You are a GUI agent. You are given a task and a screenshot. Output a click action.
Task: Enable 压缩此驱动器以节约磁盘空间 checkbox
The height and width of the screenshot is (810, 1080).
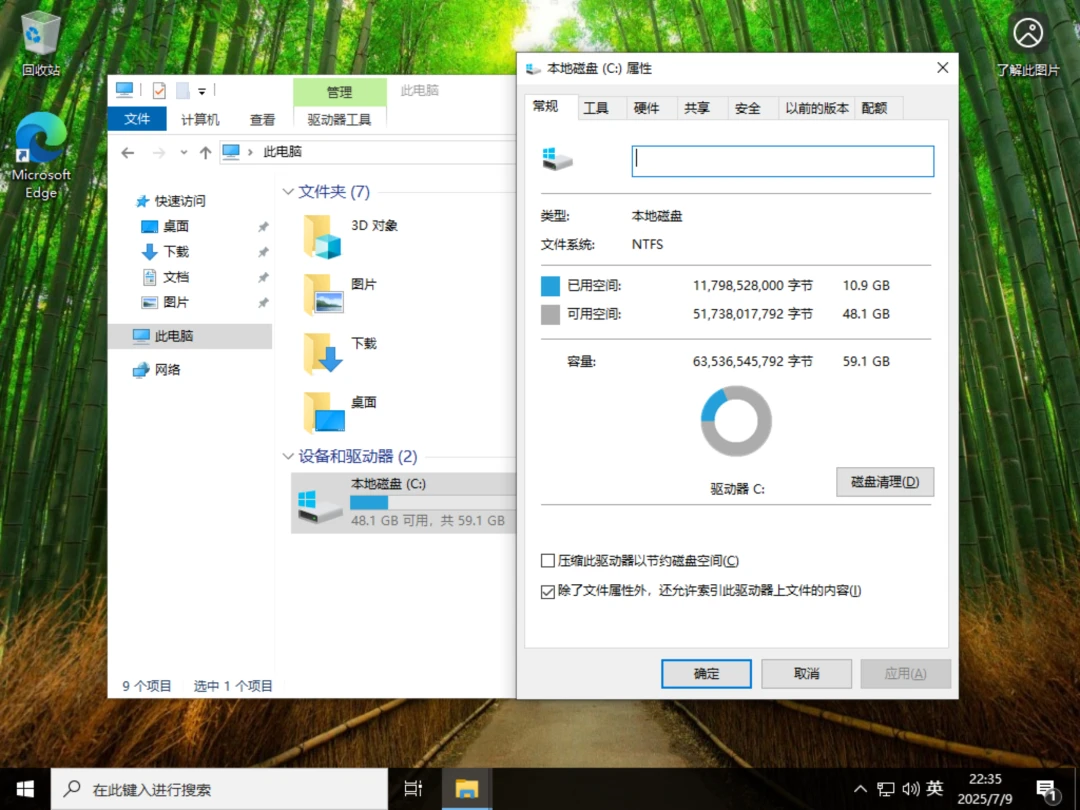coord(548,561)
